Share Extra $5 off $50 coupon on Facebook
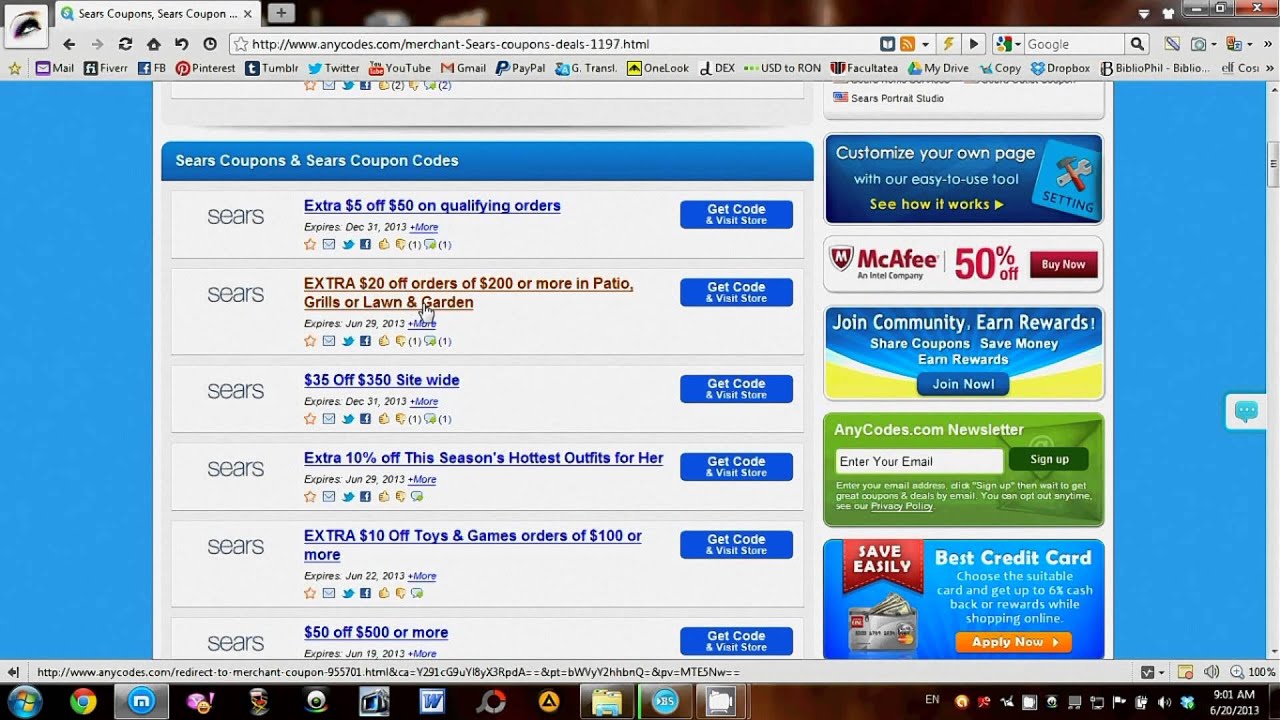Screen dimensions: 1280x720 pos(366,244)
